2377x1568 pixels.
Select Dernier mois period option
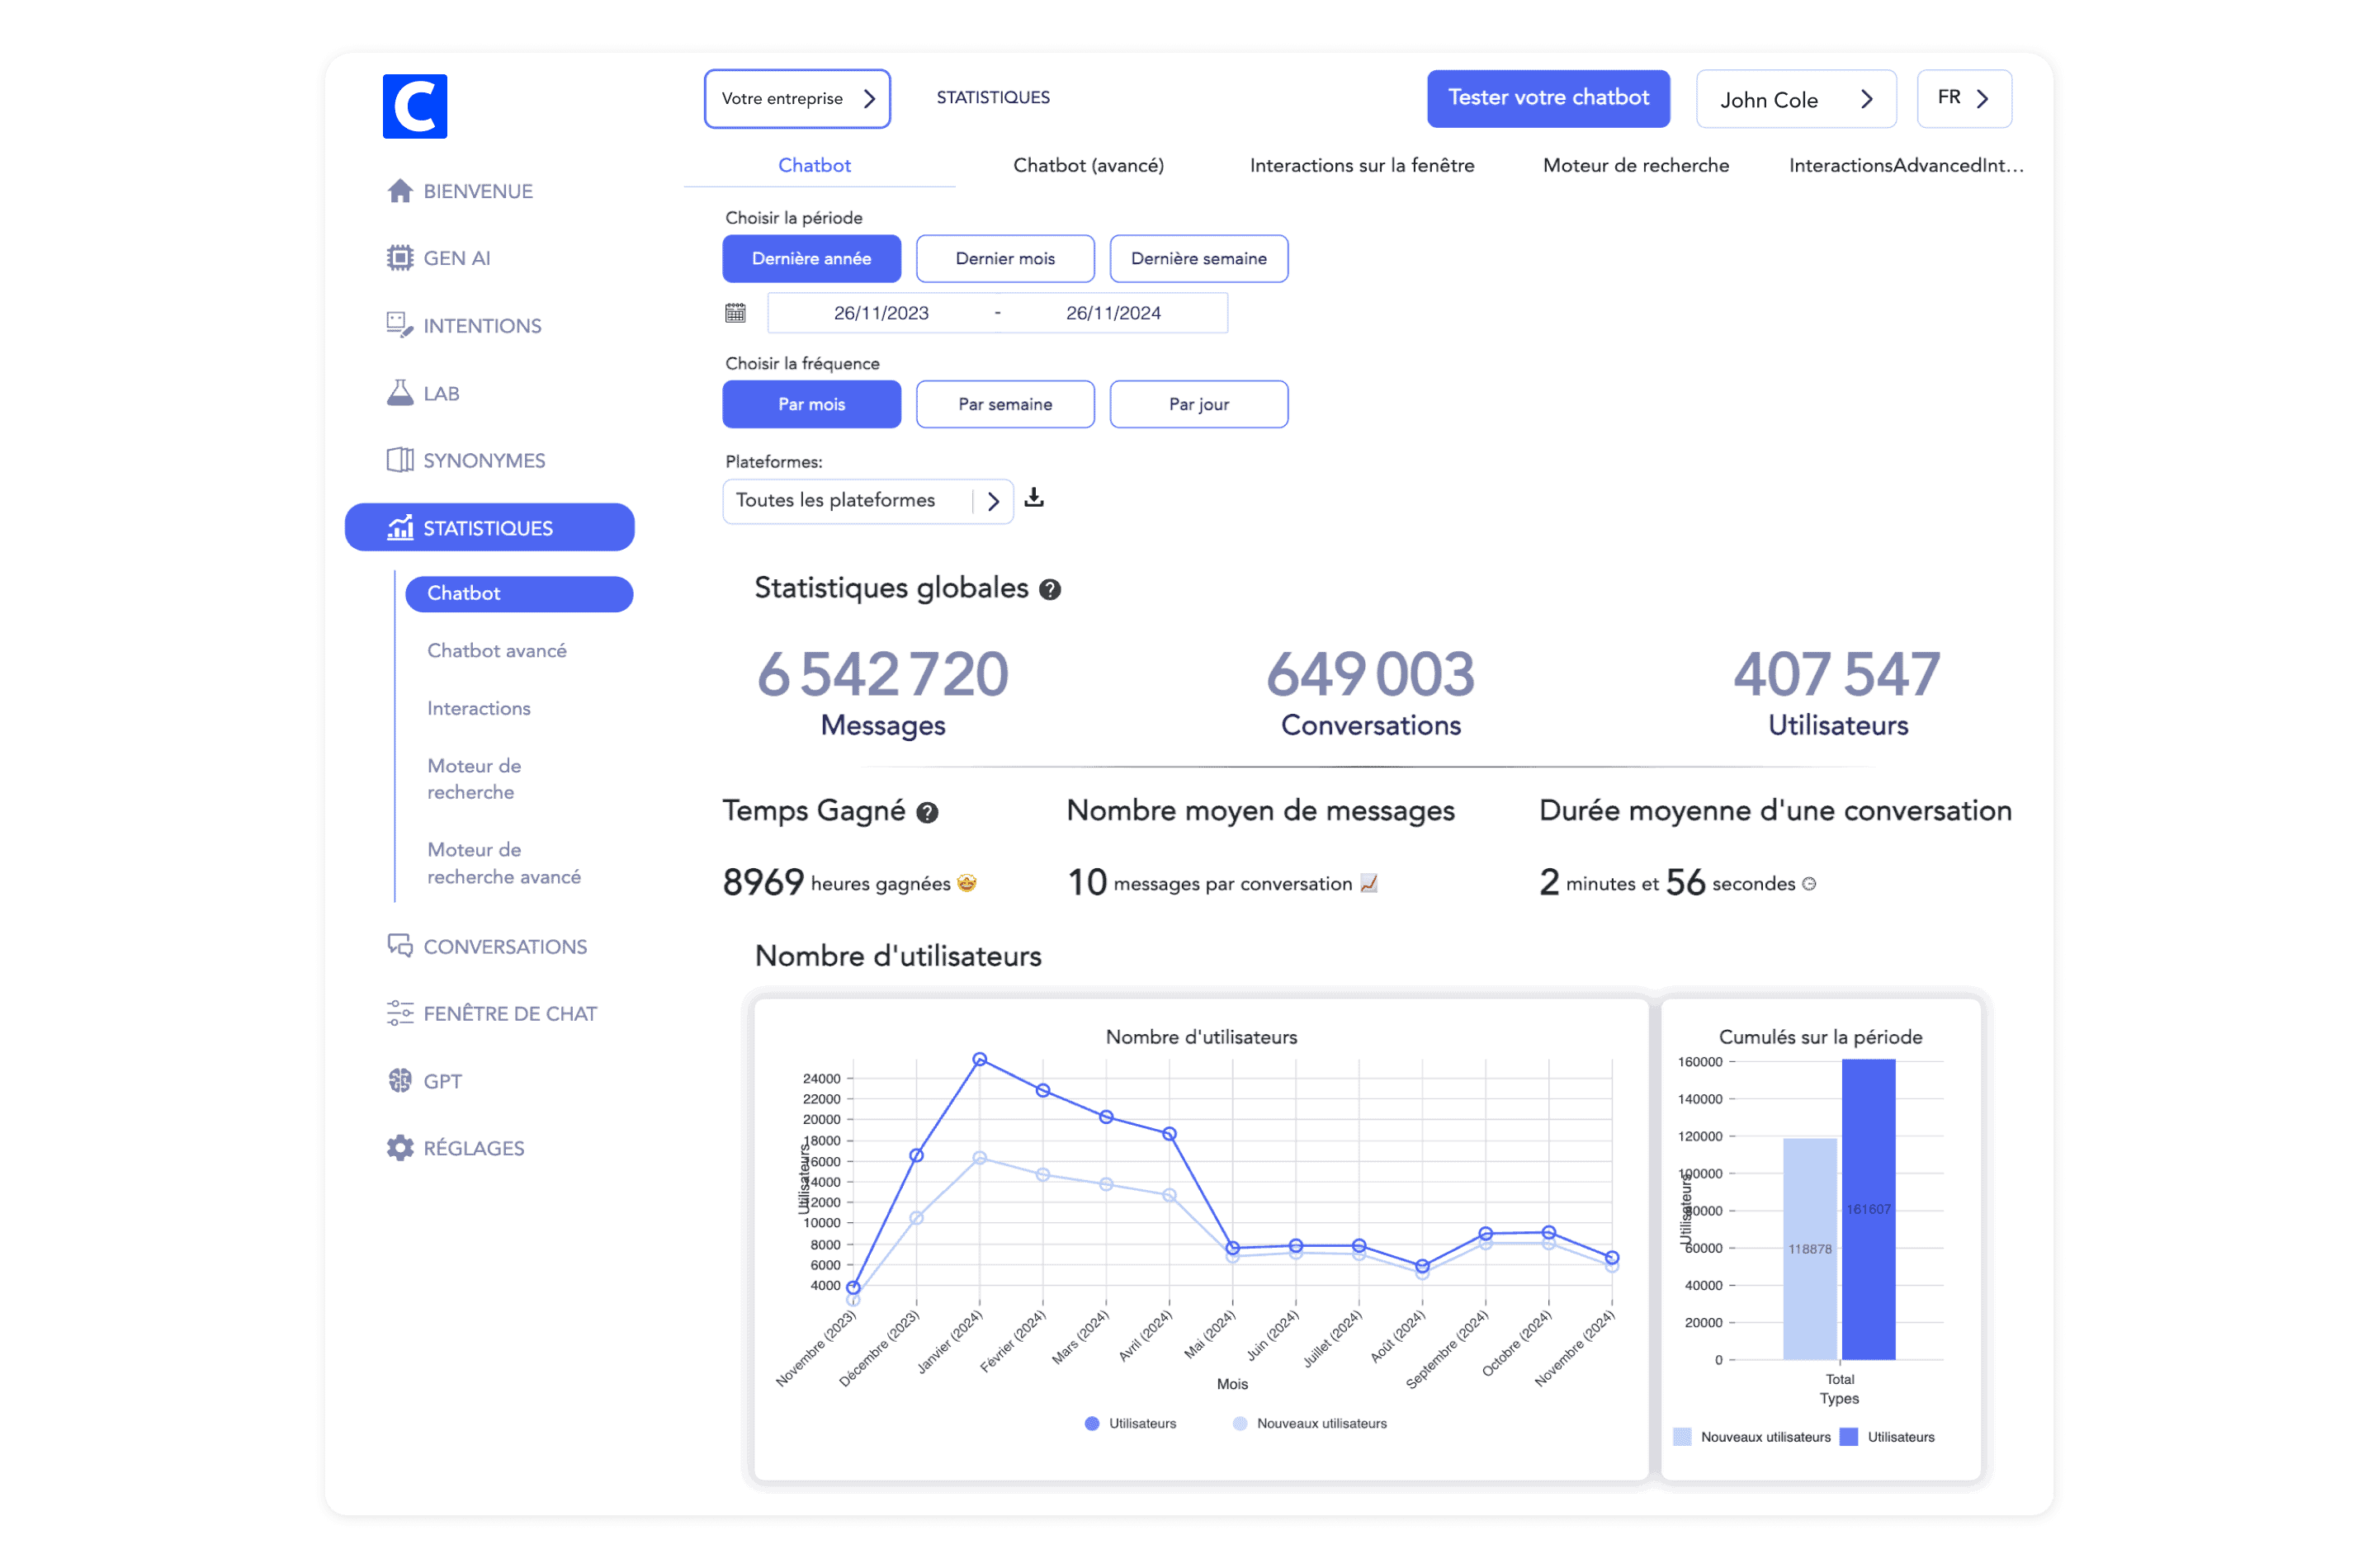(1004, 259)
